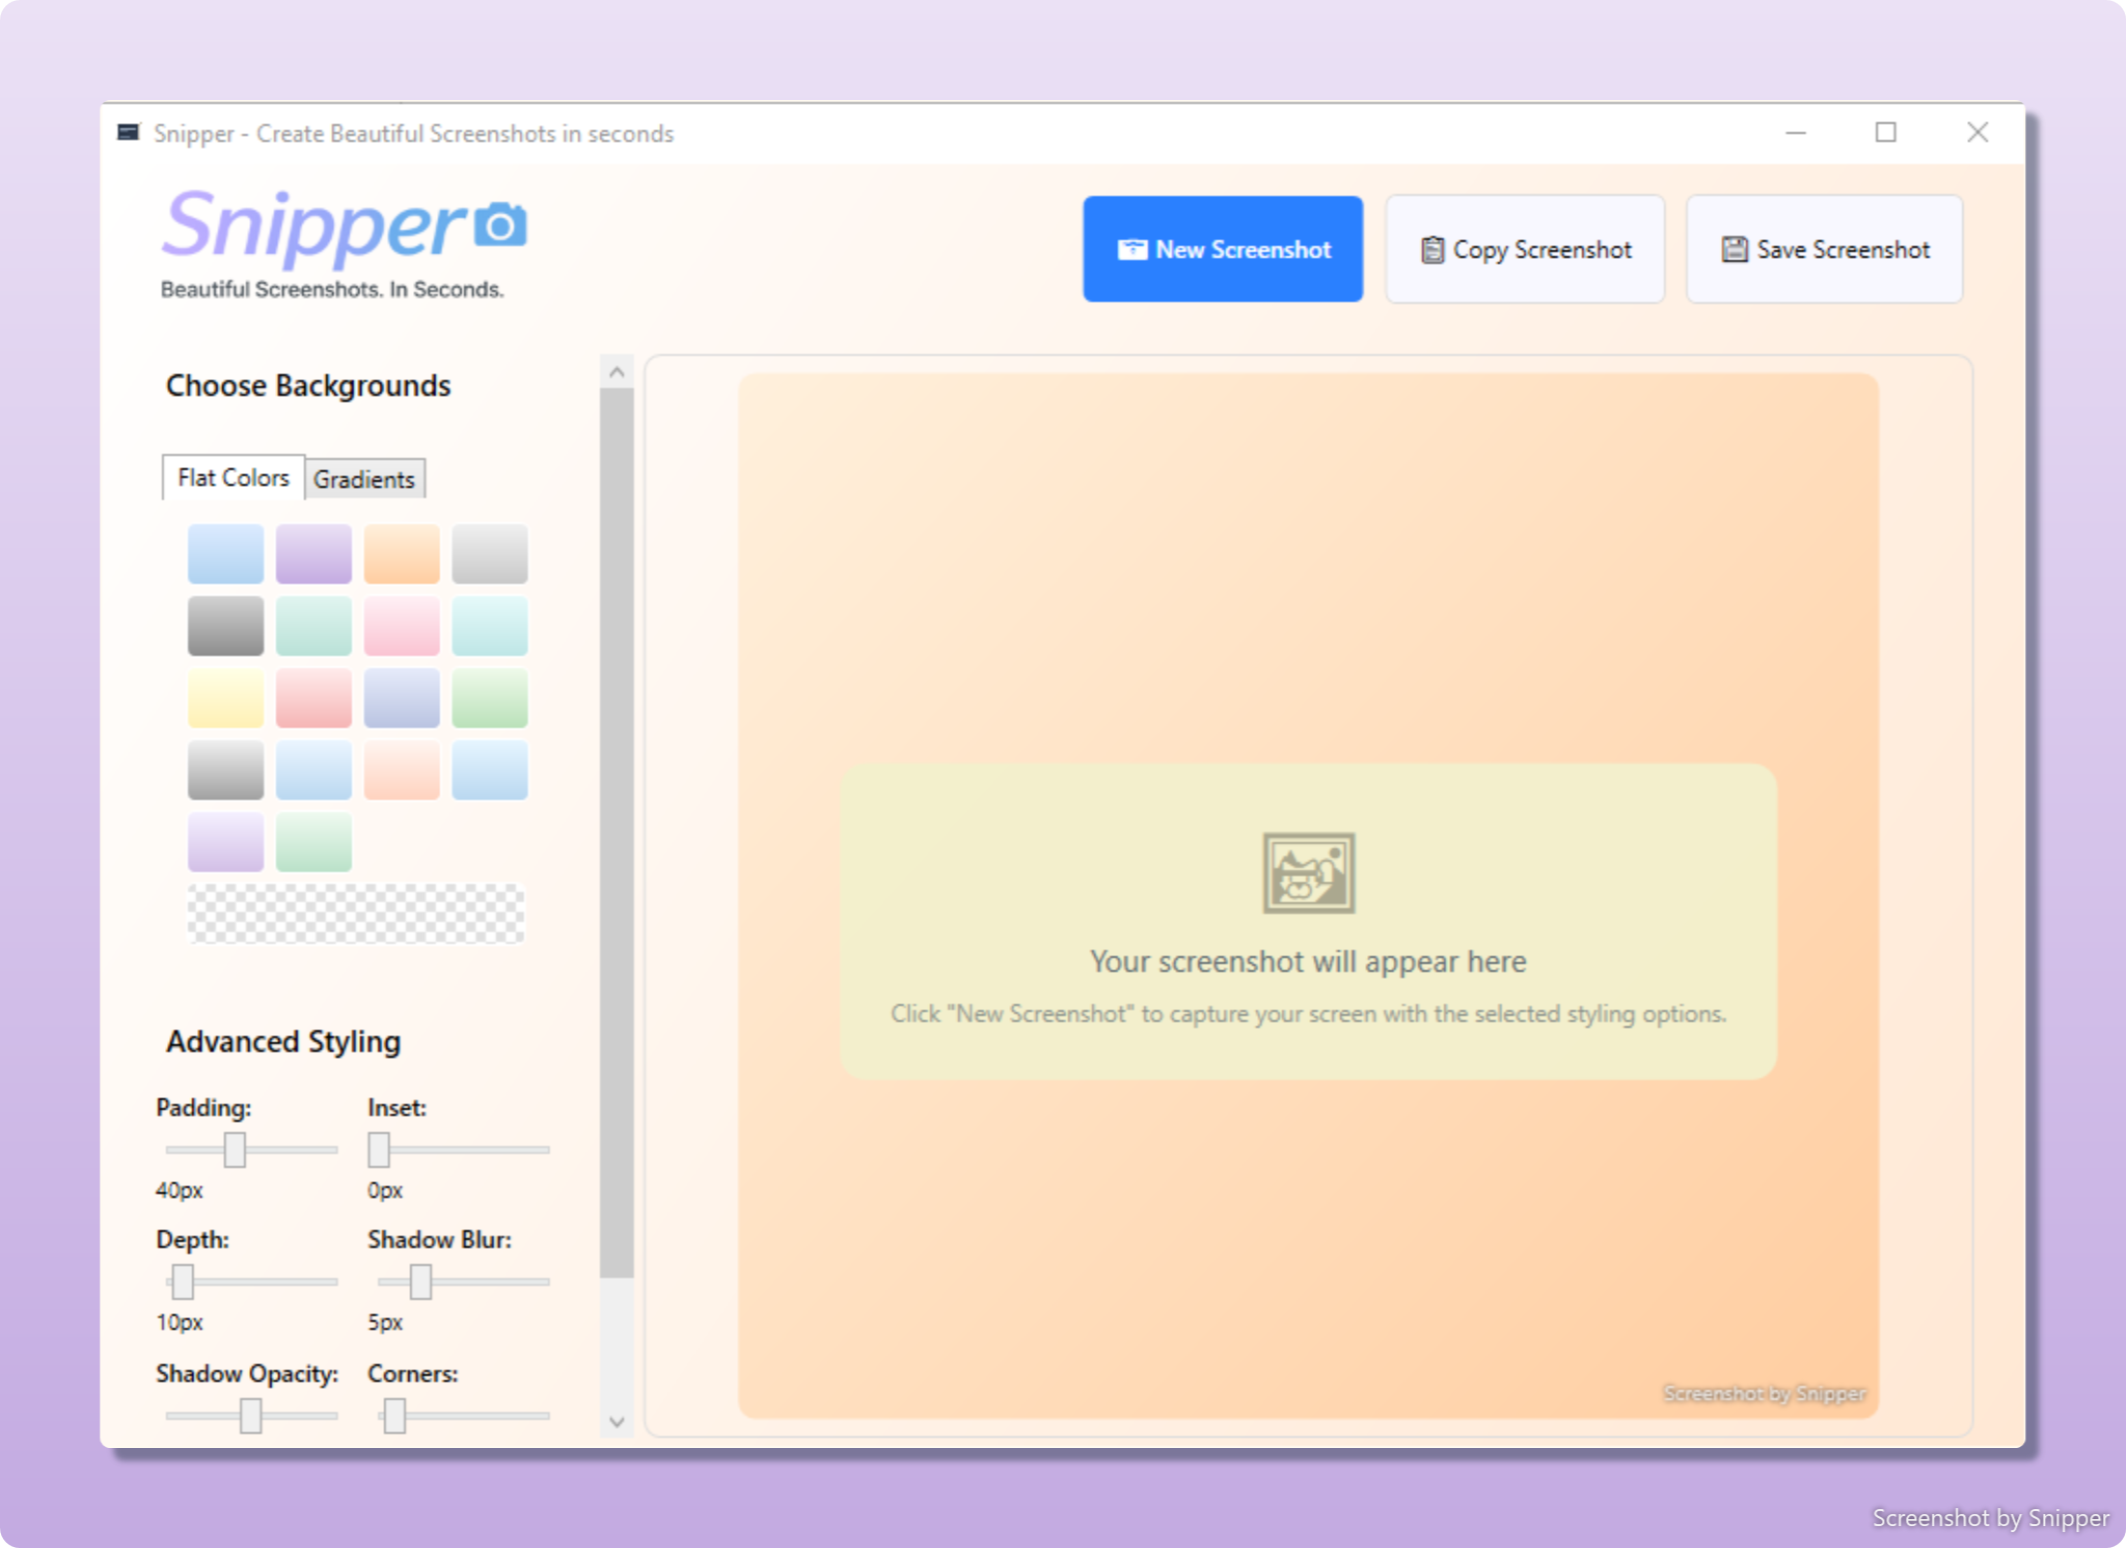Click the Corners slider handle
Viewport: 2126px width, 1548px height.
click(395, 1415)
